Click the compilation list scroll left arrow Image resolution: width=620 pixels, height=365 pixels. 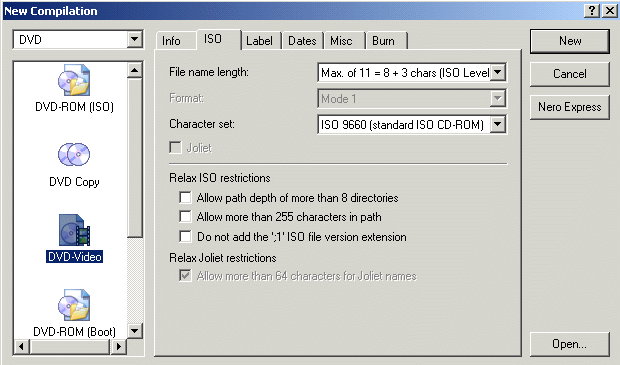22,347
